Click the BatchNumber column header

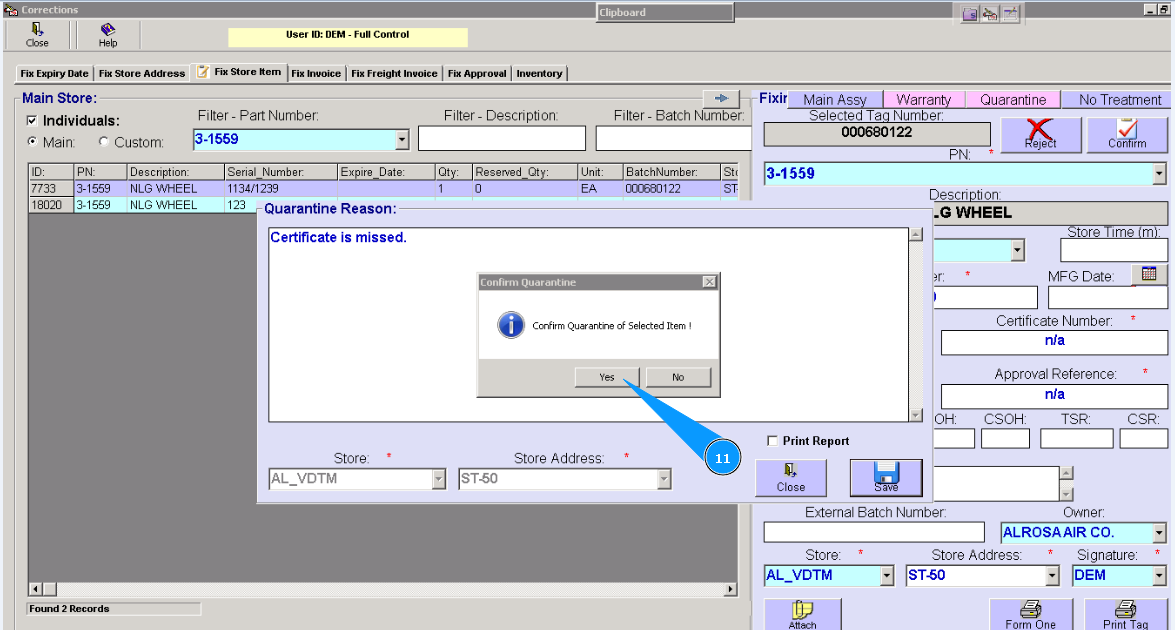671,172
